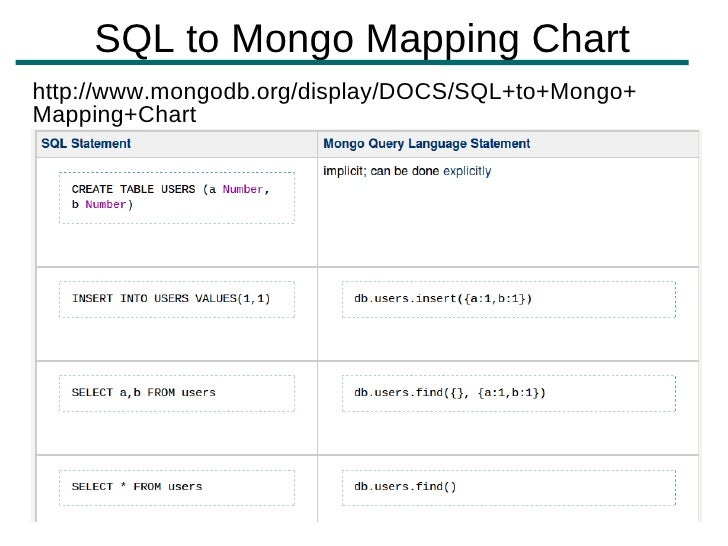
Task: Click the 'implicit; can be done' text
Action: [x=381, y=171]
